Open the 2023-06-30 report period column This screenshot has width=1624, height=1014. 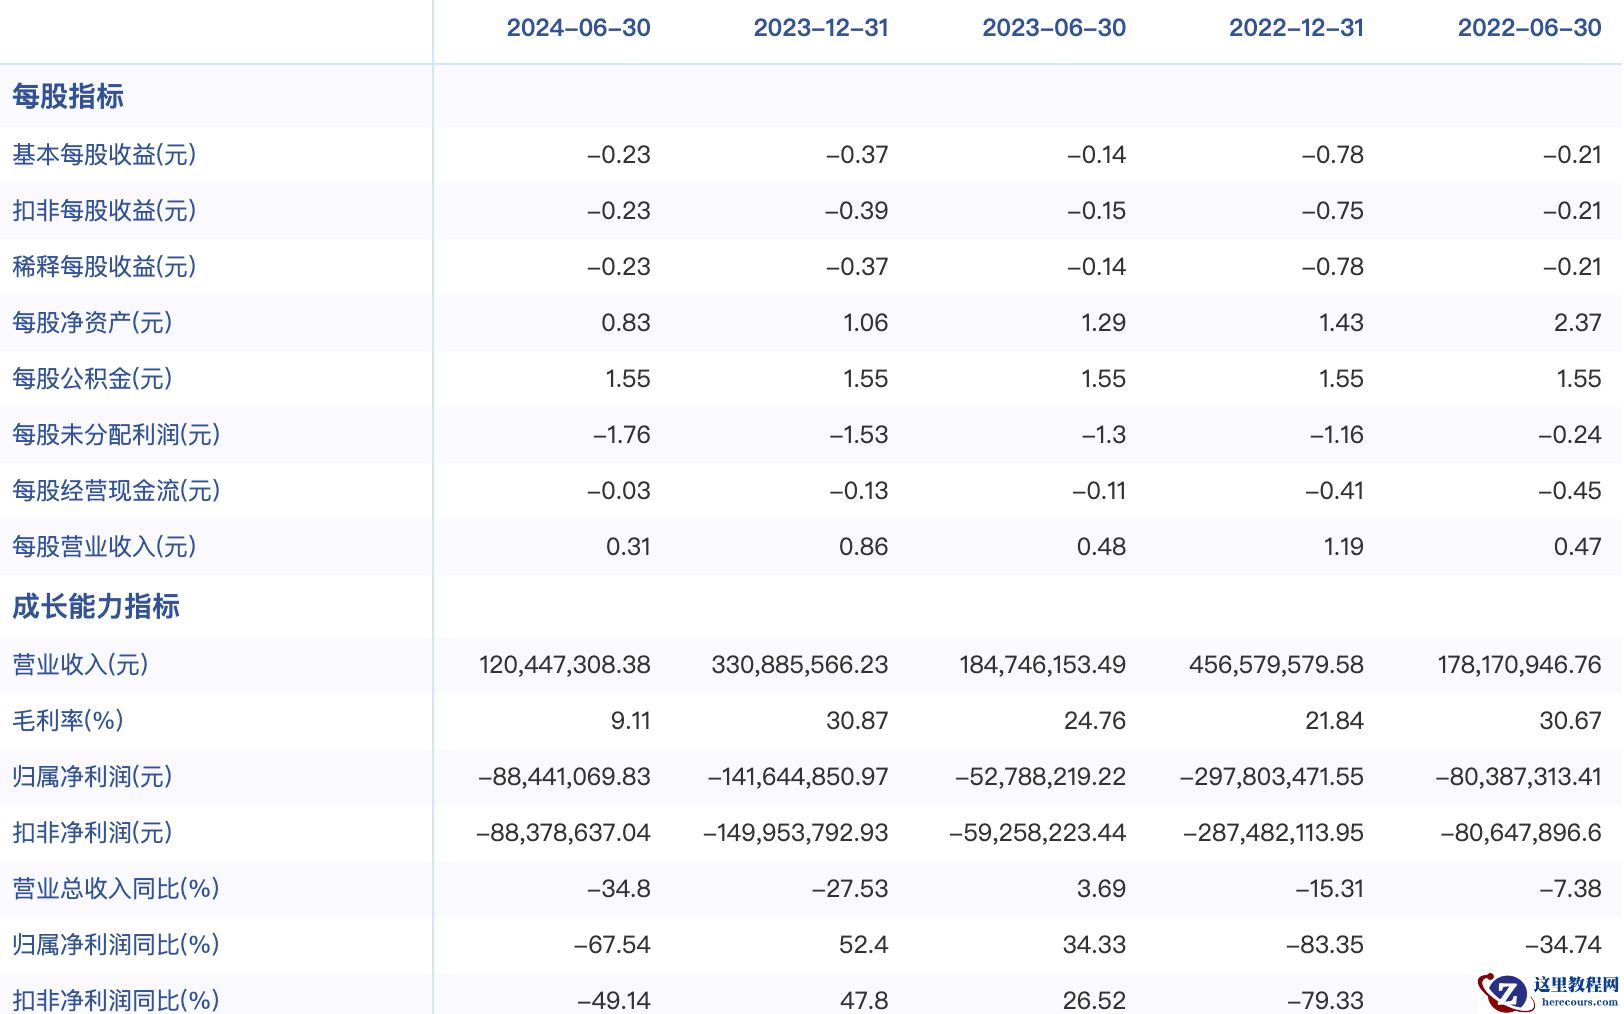point(1054,28)
